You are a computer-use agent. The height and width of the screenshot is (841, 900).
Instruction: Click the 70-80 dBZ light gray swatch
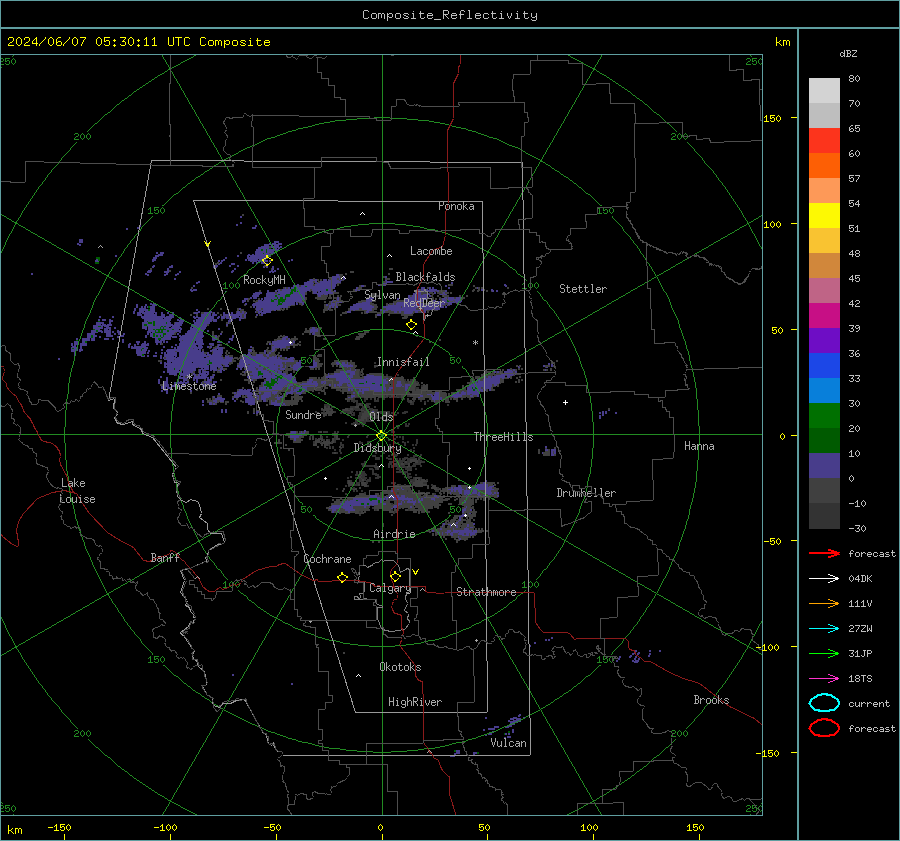[824, 91]
